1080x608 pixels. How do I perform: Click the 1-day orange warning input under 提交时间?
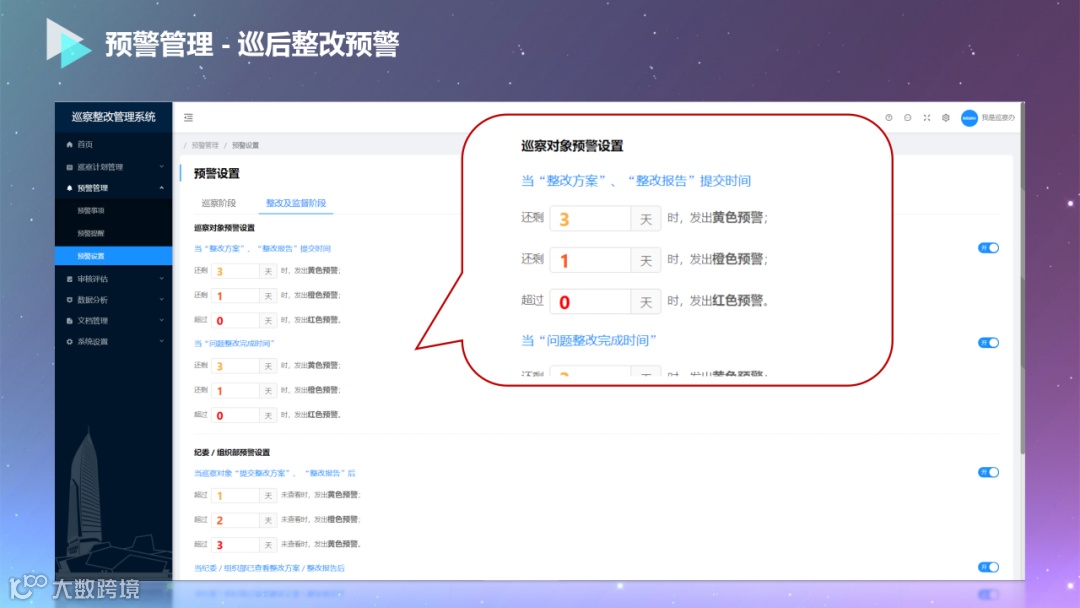click(235, 296)
